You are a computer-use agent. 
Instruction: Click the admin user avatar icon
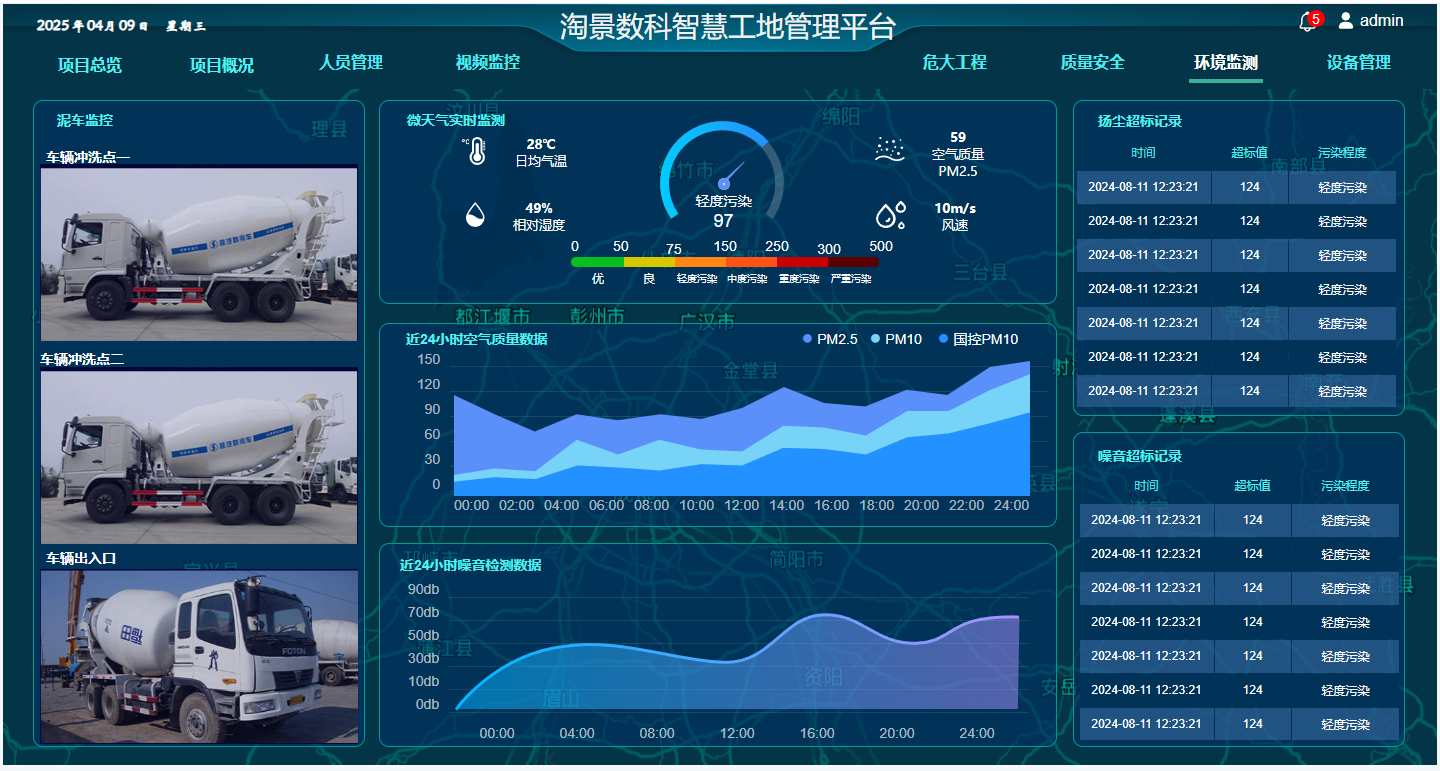1345,20
